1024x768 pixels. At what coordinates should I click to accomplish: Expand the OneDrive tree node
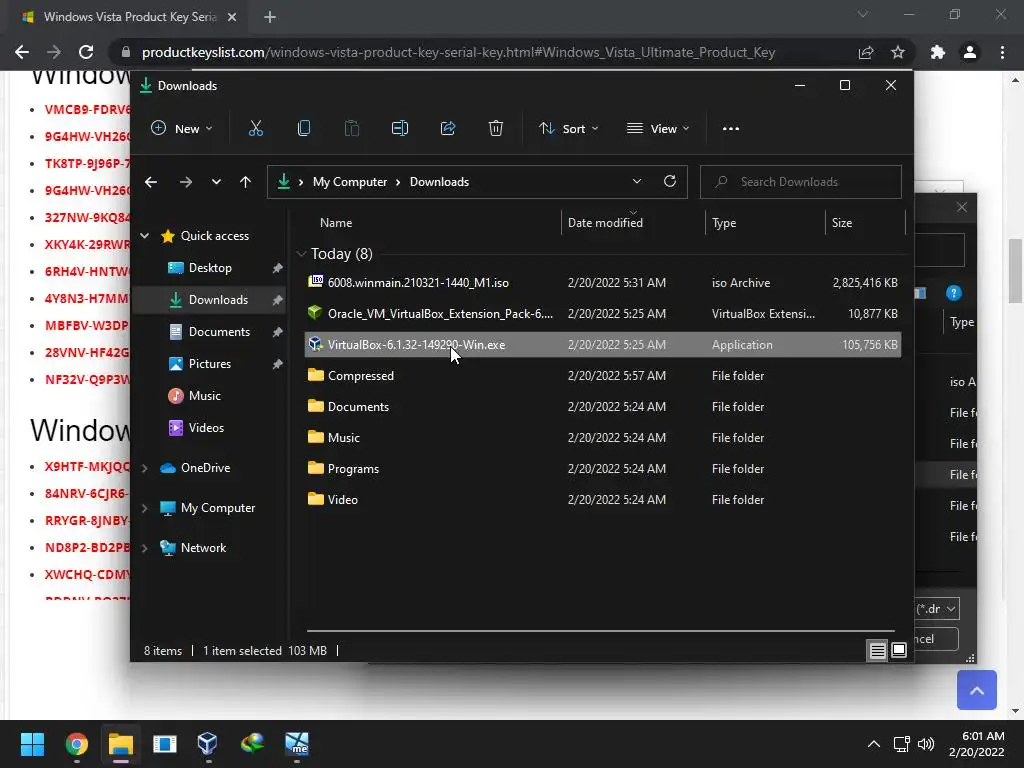click(x=144, y=468)
